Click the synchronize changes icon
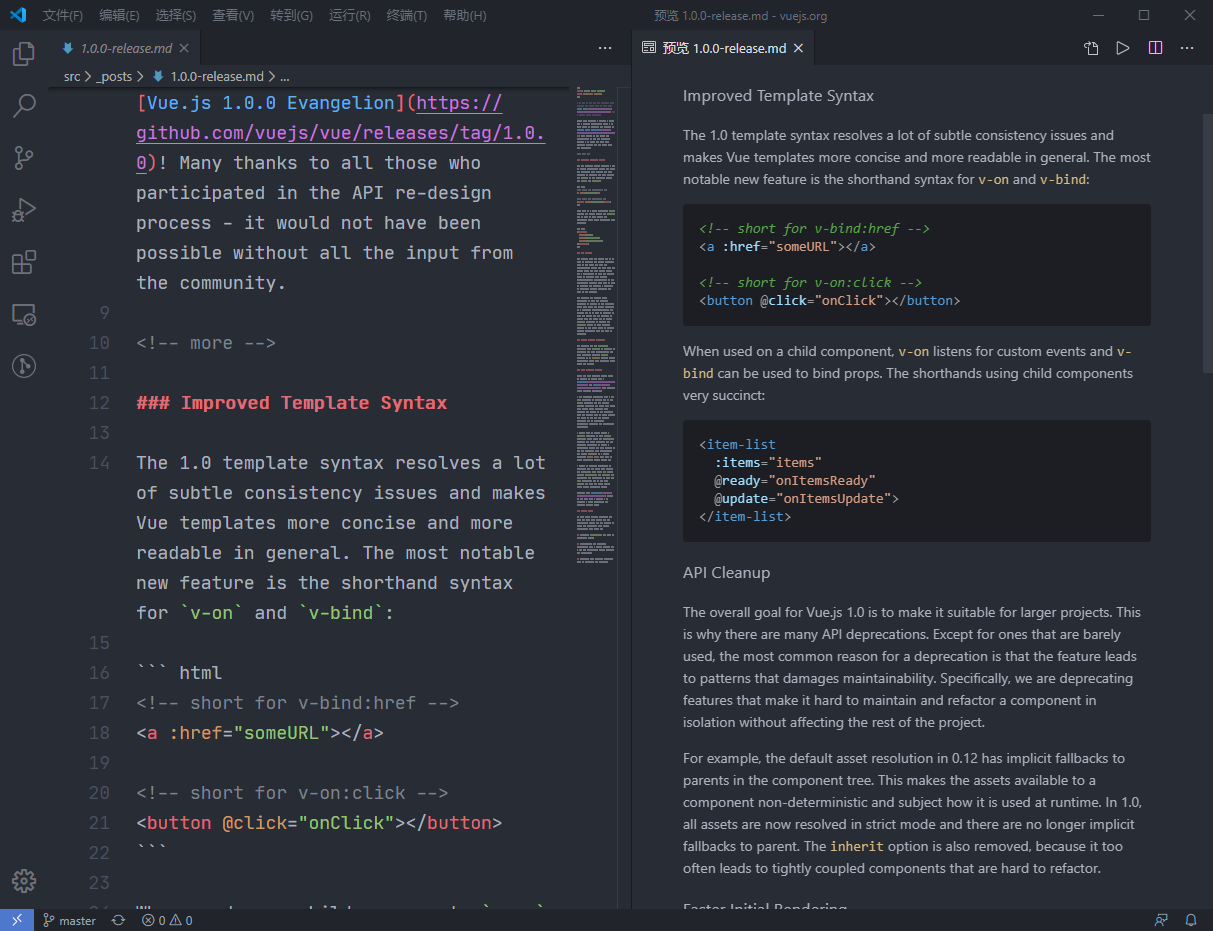Screen dimensions: 1213x931 118,920
